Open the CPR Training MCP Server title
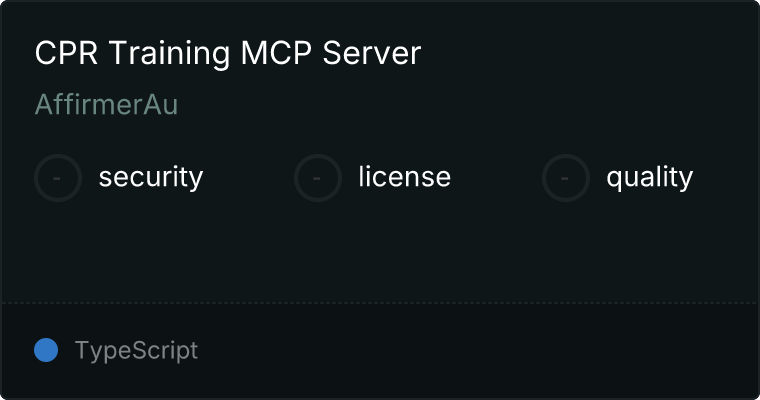Screen dimensions: 760x400 click(228, 52)
